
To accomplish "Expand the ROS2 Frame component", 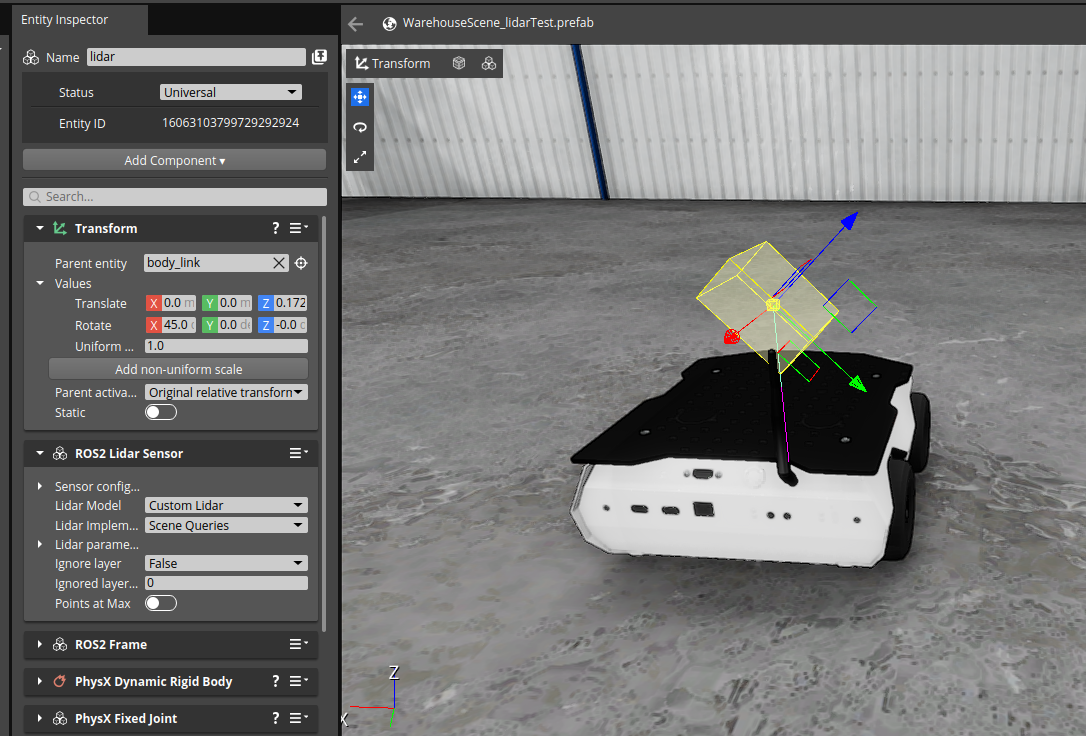I will (x=39, y=644).
